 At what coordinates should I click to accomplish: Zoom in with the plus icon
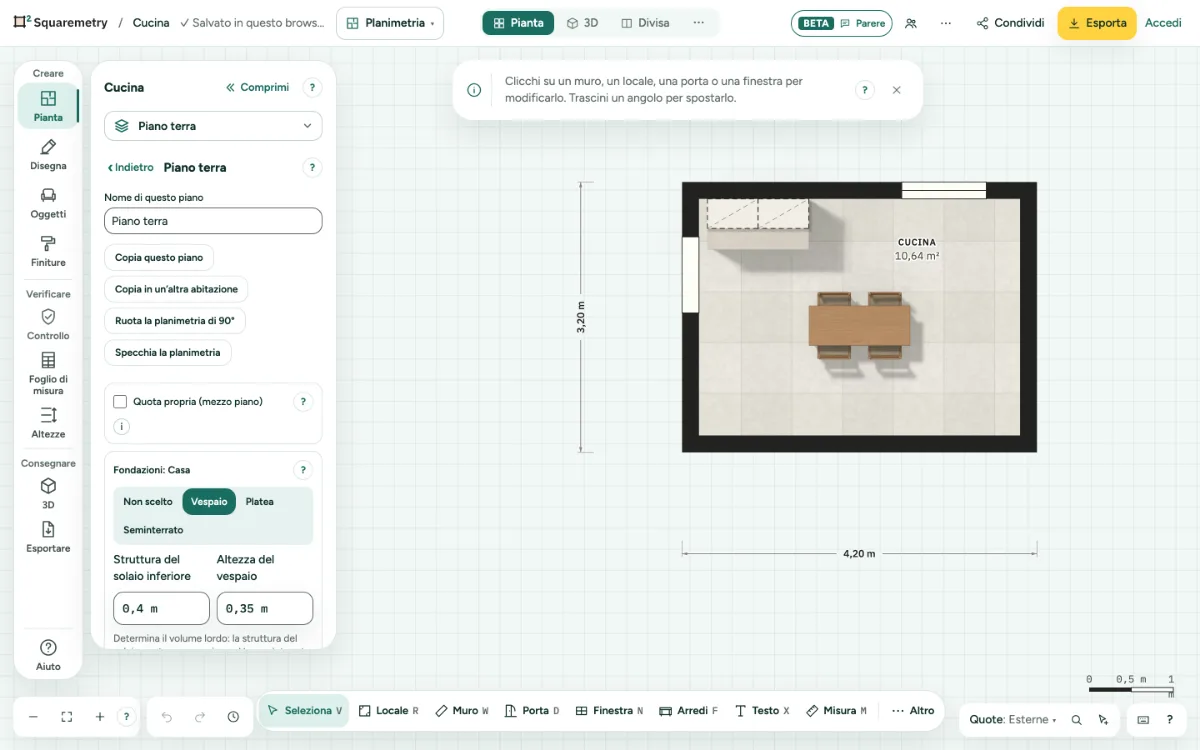click(x=100, y=717)
